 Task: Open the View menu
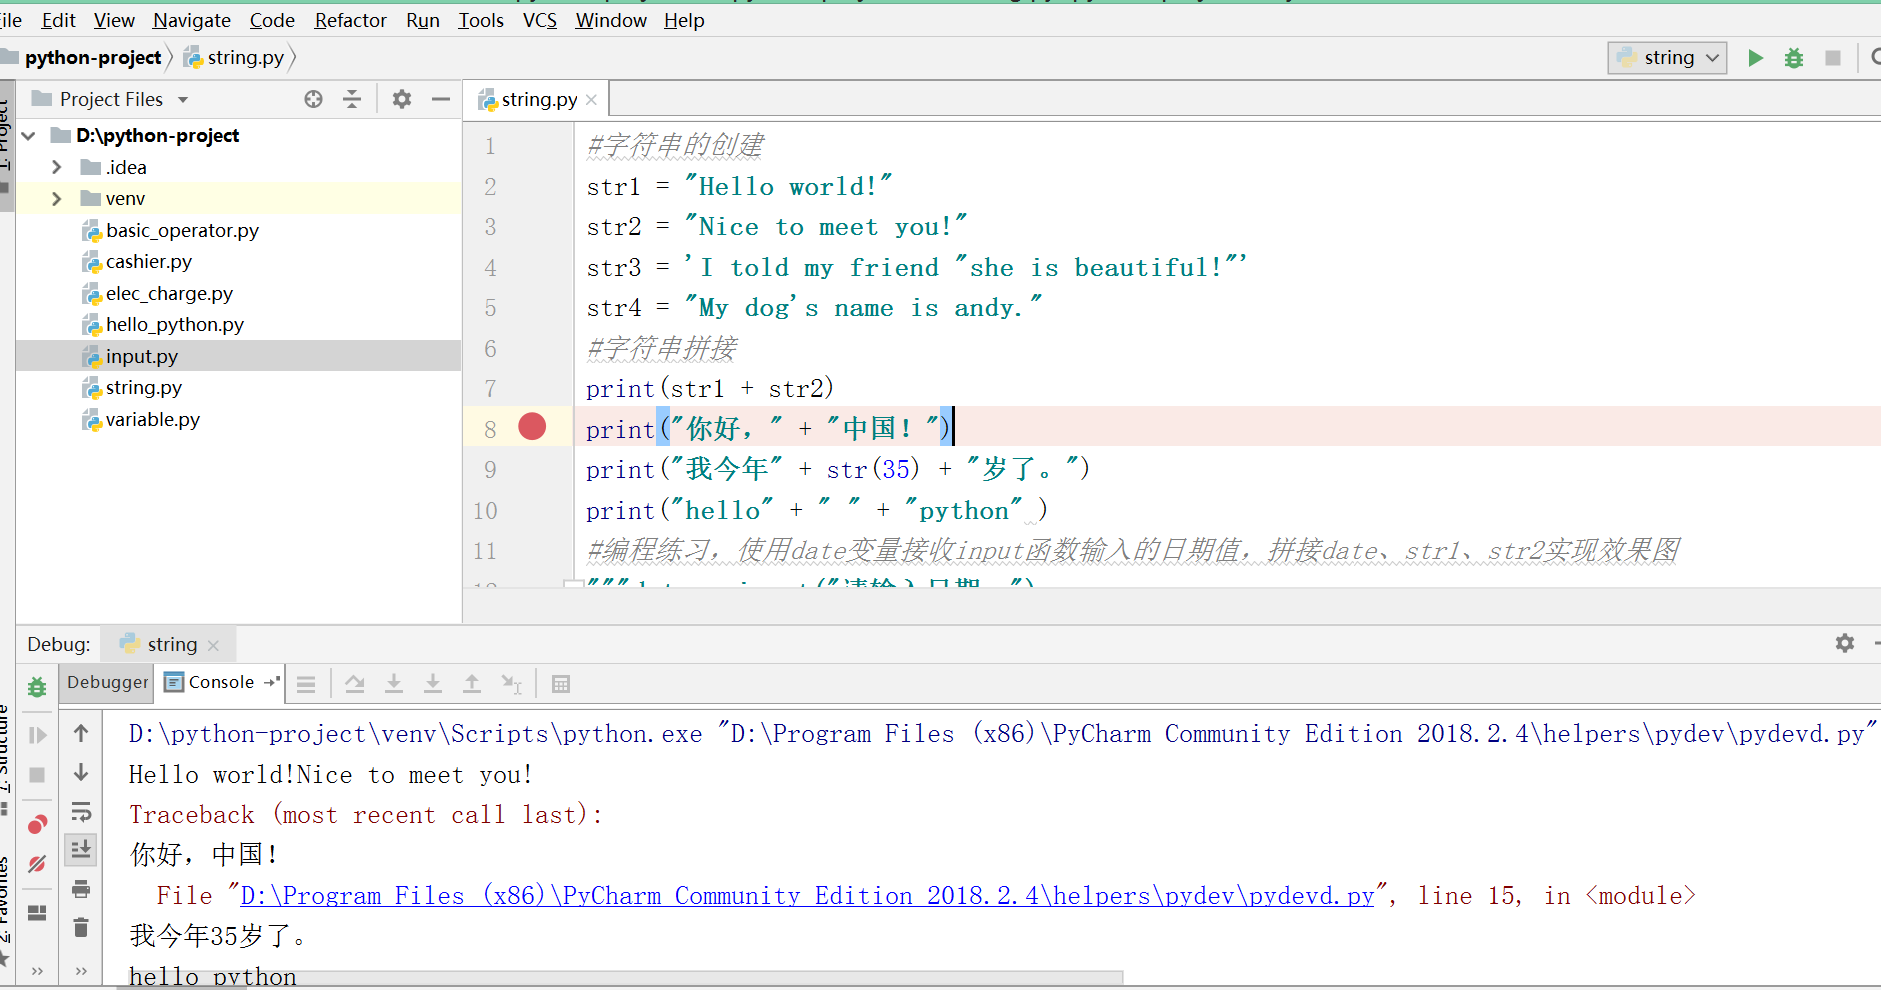[x=114, y=20]
